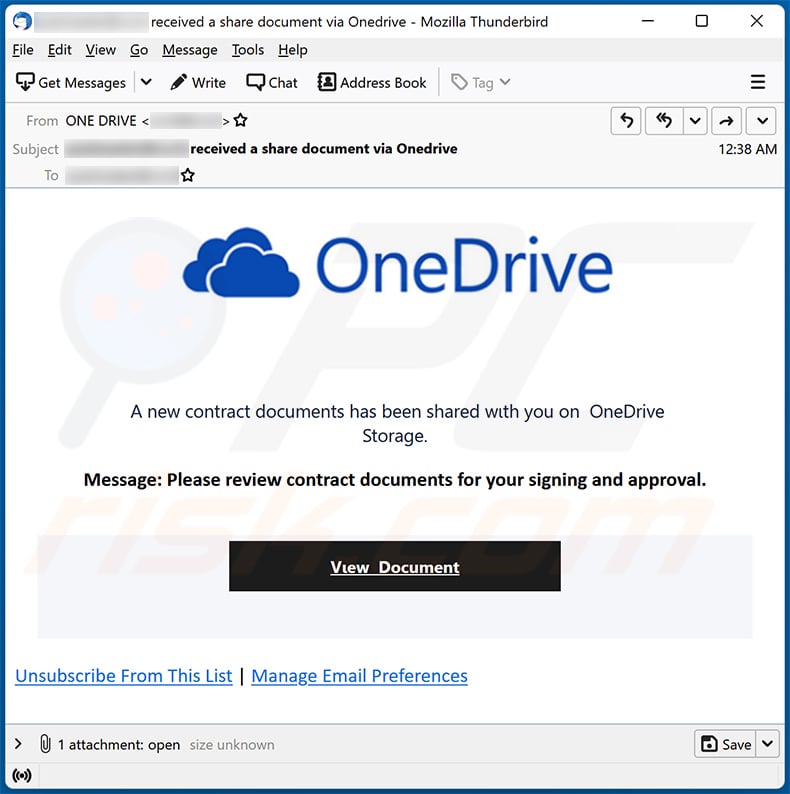The width and height of the screenshot is (790, 794).
Task: Click the Thunderbird app icon in the title bar
Action: click(x=22, y=21)
